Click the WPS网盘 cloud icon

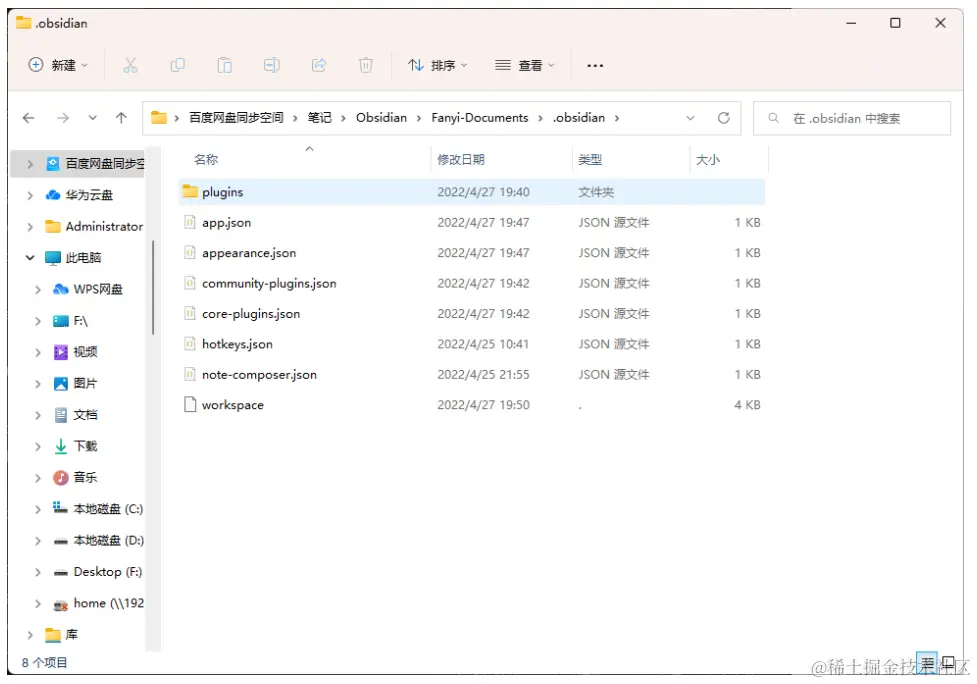coord(60,289)
